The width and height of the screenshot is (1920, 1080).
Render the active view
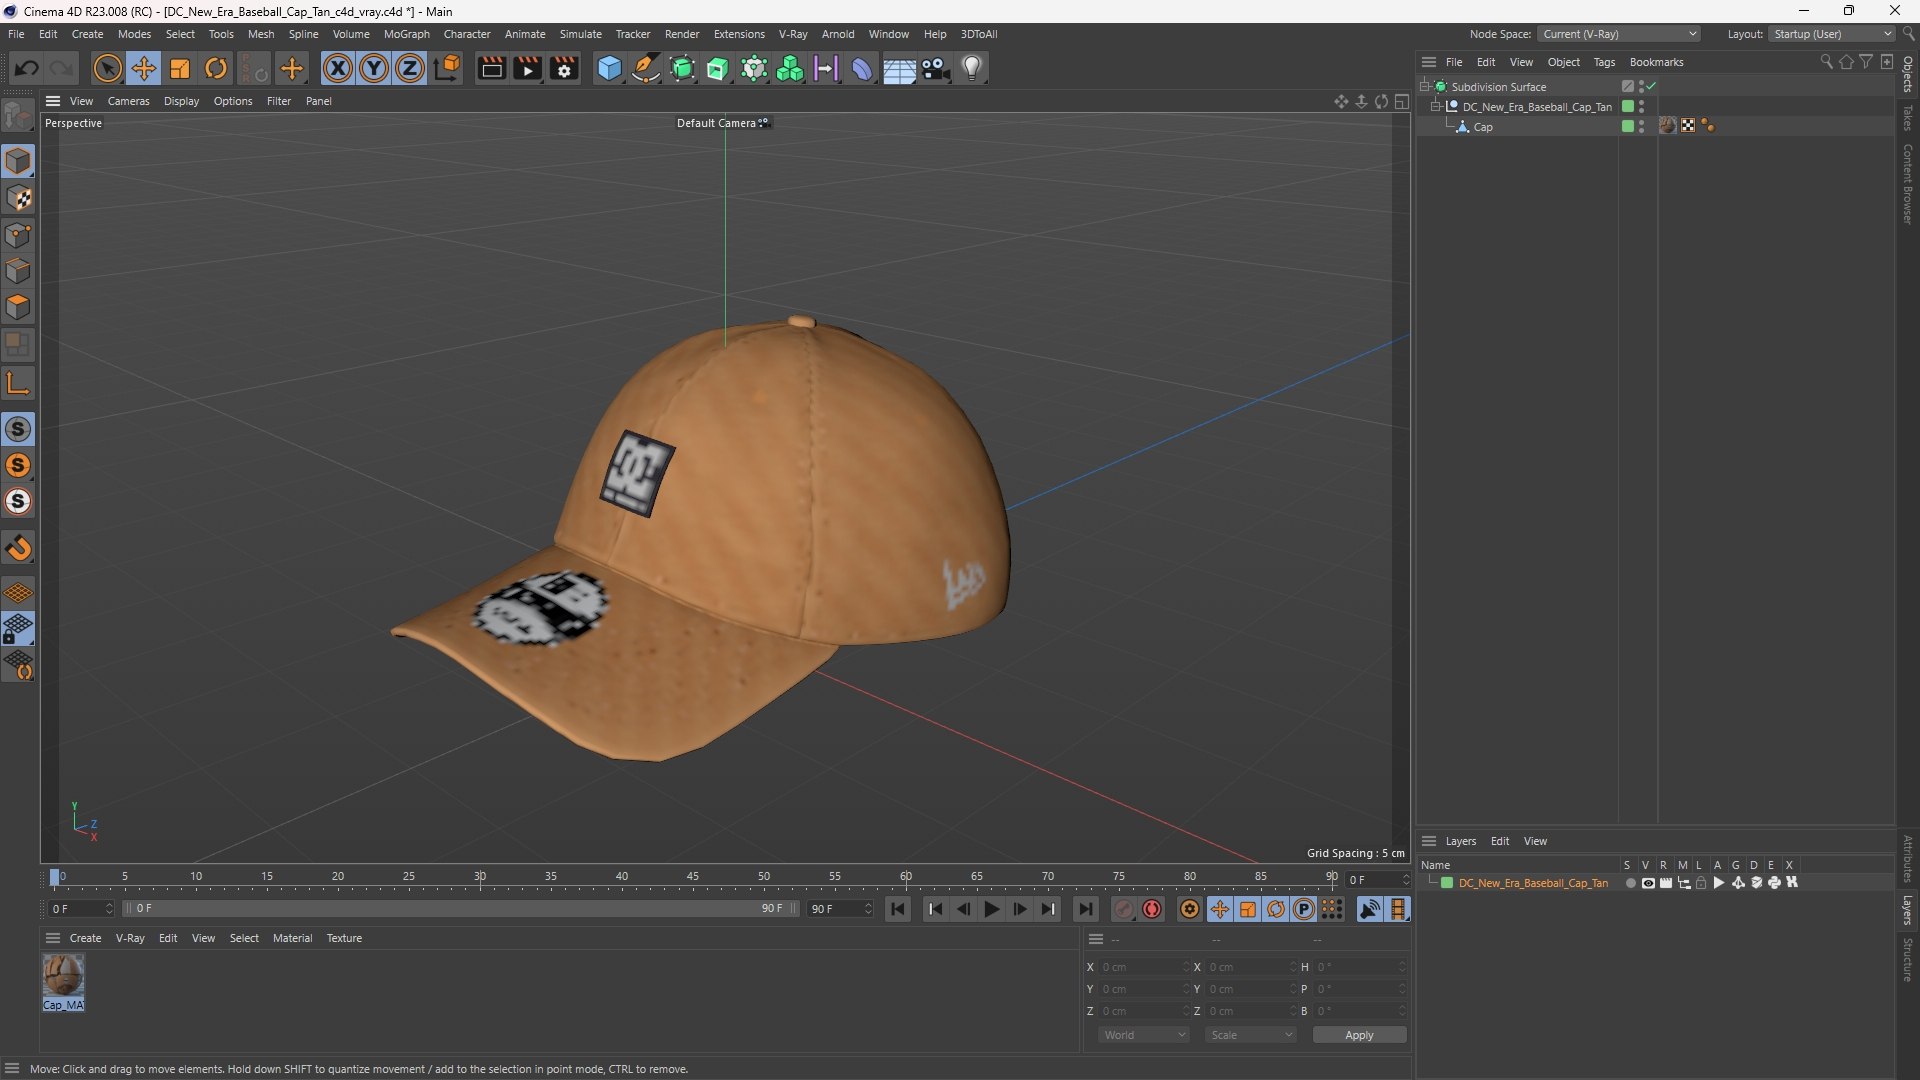point(491,68)
